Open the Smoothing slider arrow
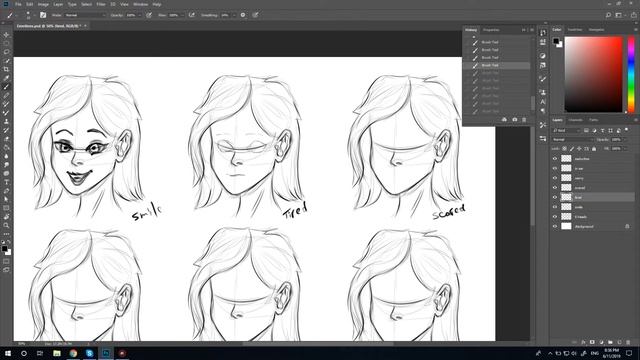This screenshot has width=640, height=360. 234,15
